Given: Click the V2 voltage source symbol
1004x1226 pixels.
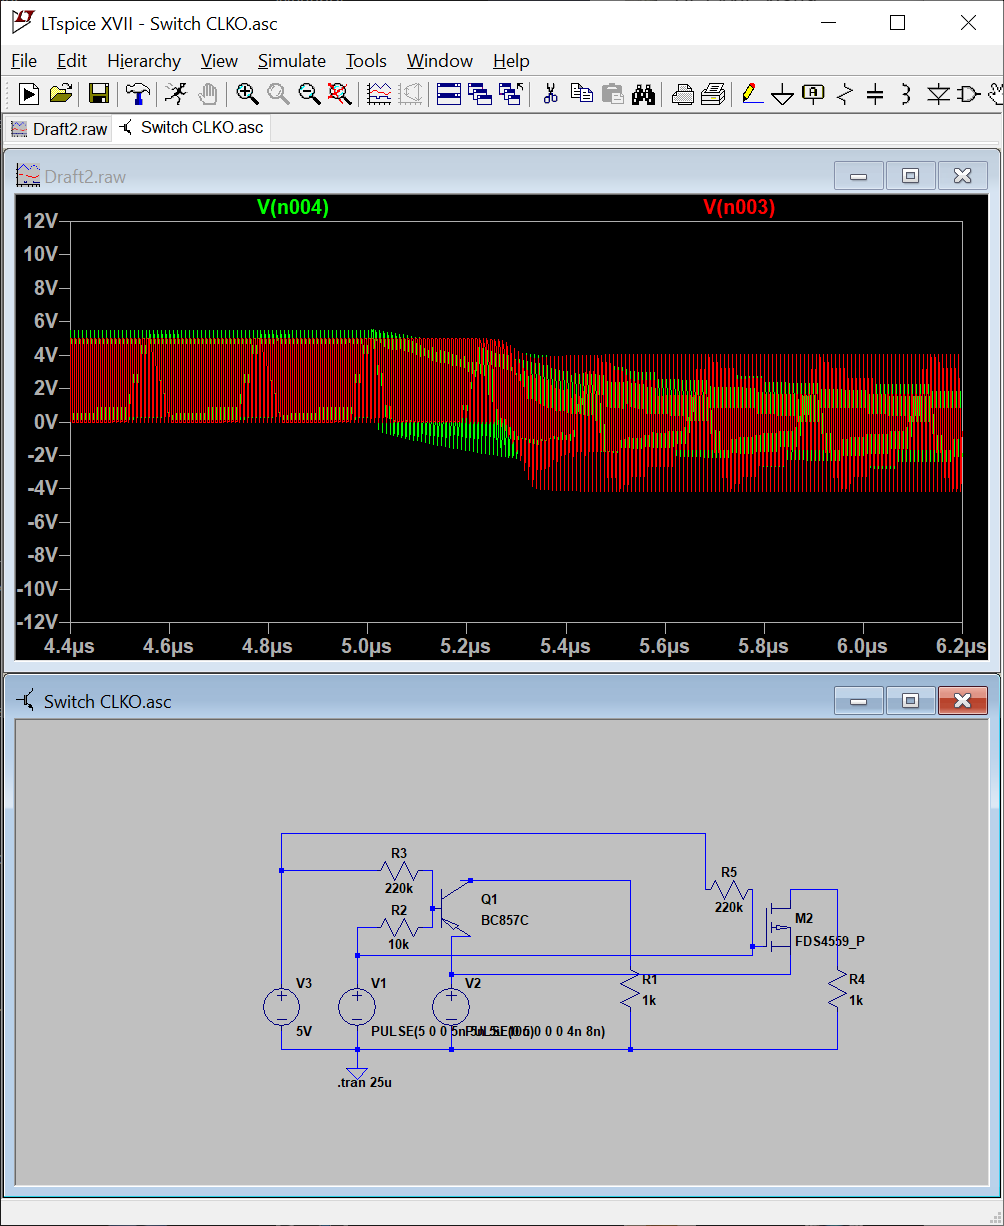Looking at the screenshot, I should tap(451, 1006).
